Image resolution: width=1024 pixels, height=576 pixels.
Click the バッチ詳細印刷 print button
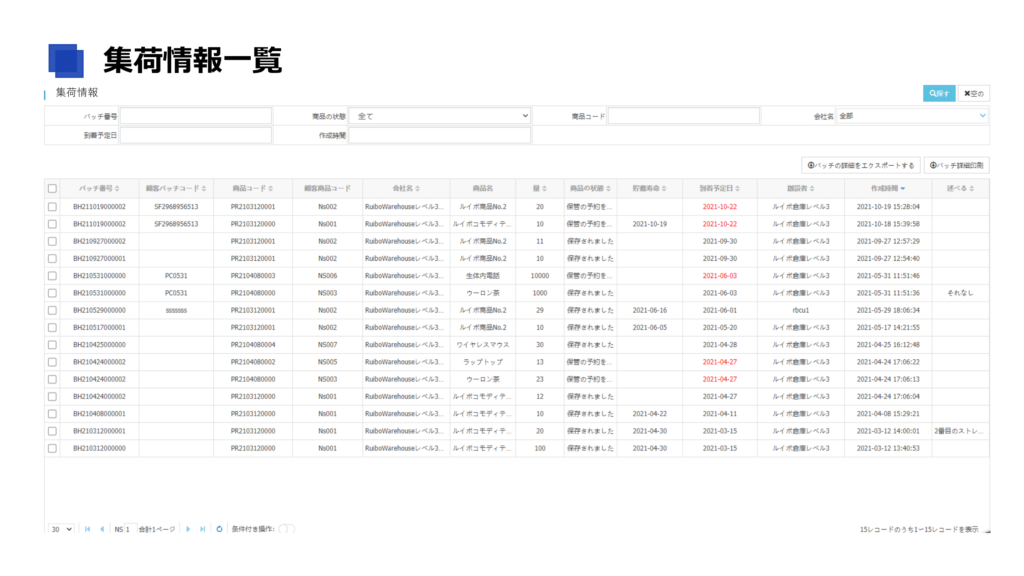coord(956,165)
